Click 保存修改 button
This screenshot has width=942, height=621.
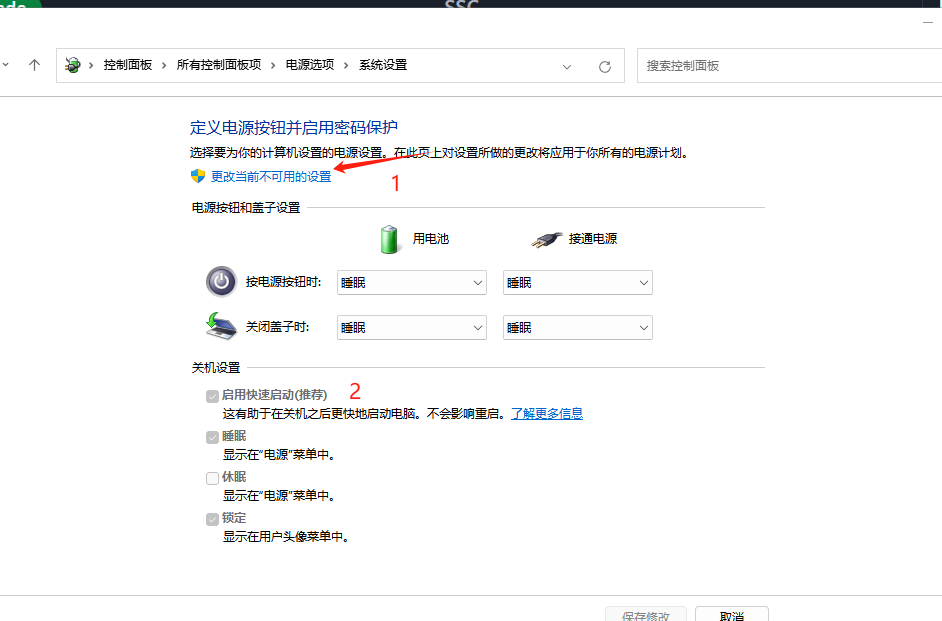pyautogui.click(x=646, y=614)
